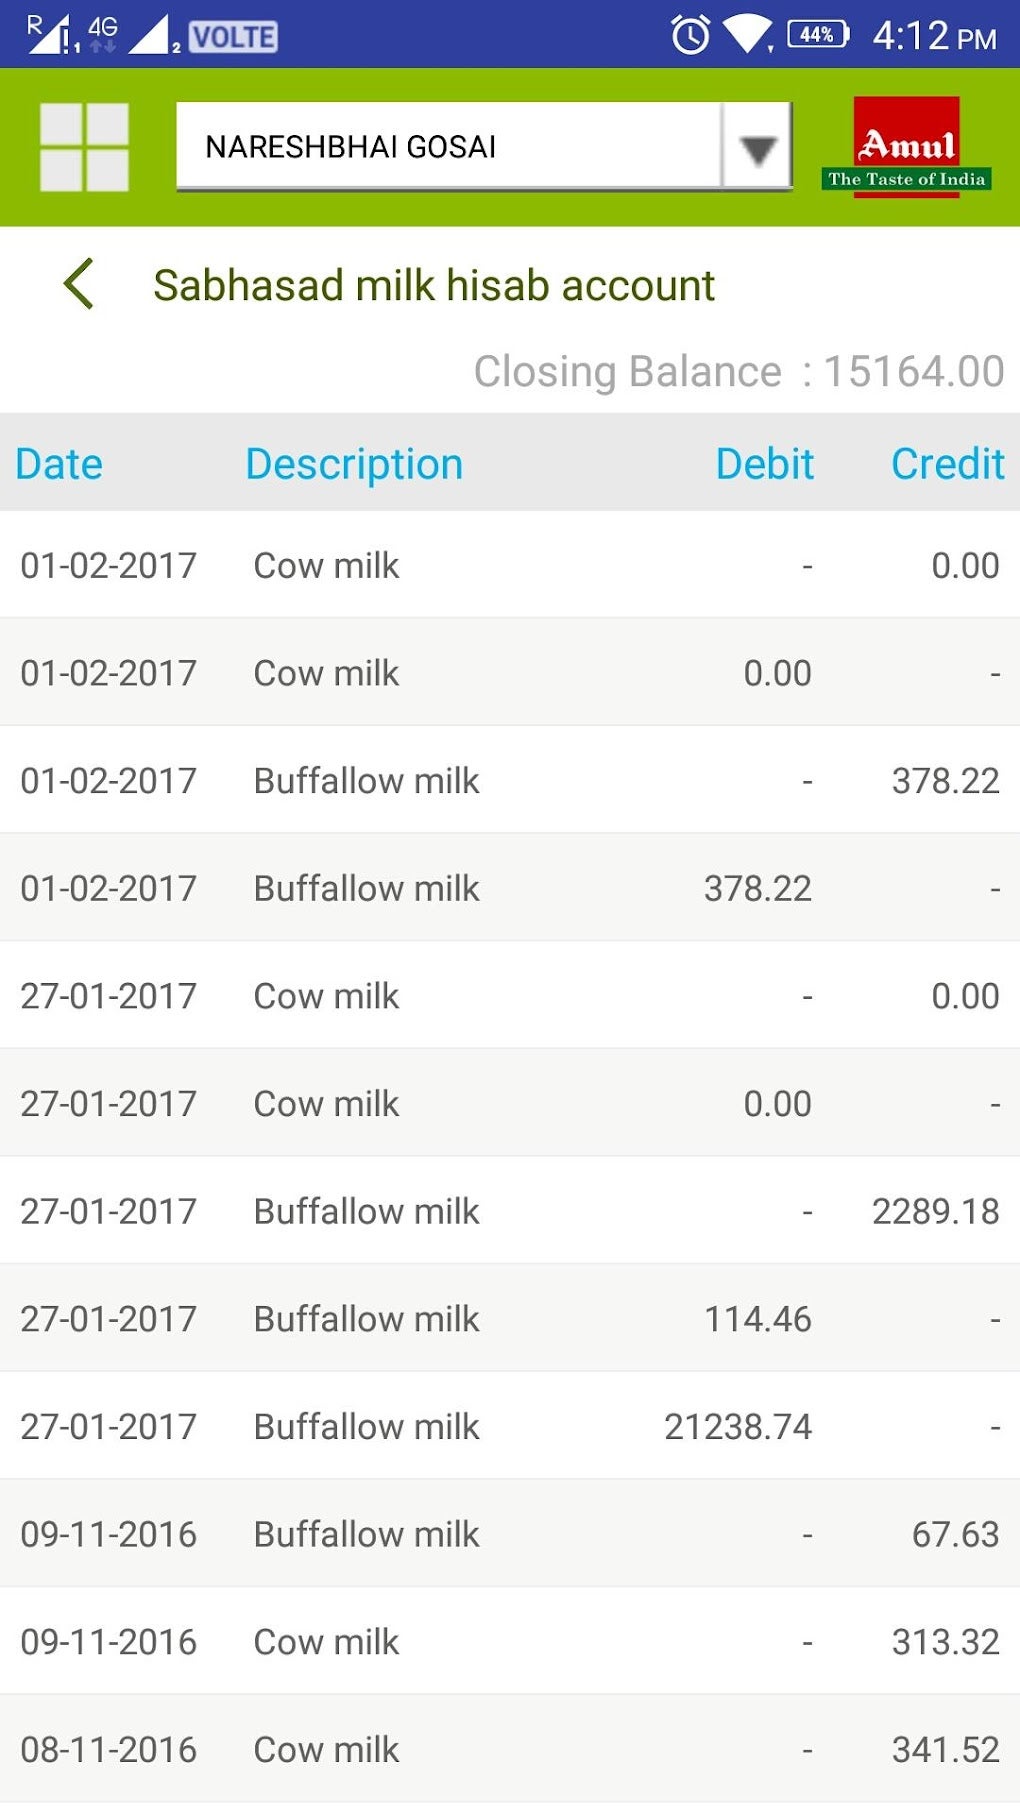Tap the back arrow icon
Screen dimensions: 1020x1813
tap(79, 284)
